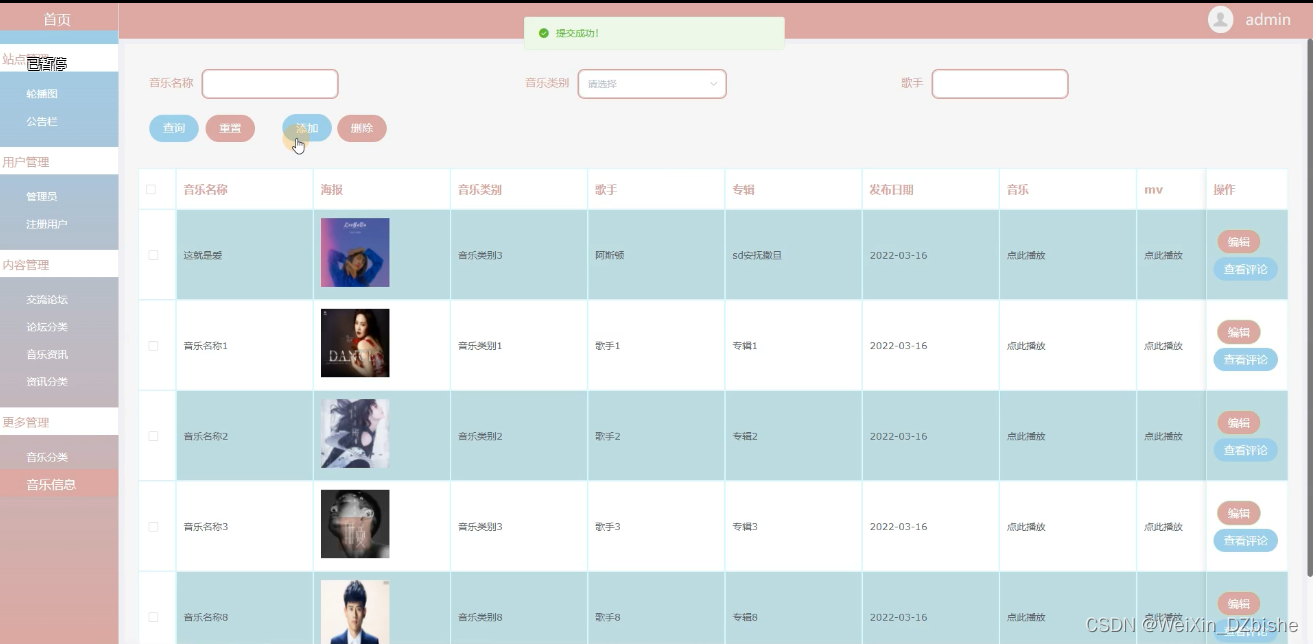Collapse the 更多管理 sidebar section
Image resolution: width=1313 pixels, height=644 pixels.
tap(59, 422)
